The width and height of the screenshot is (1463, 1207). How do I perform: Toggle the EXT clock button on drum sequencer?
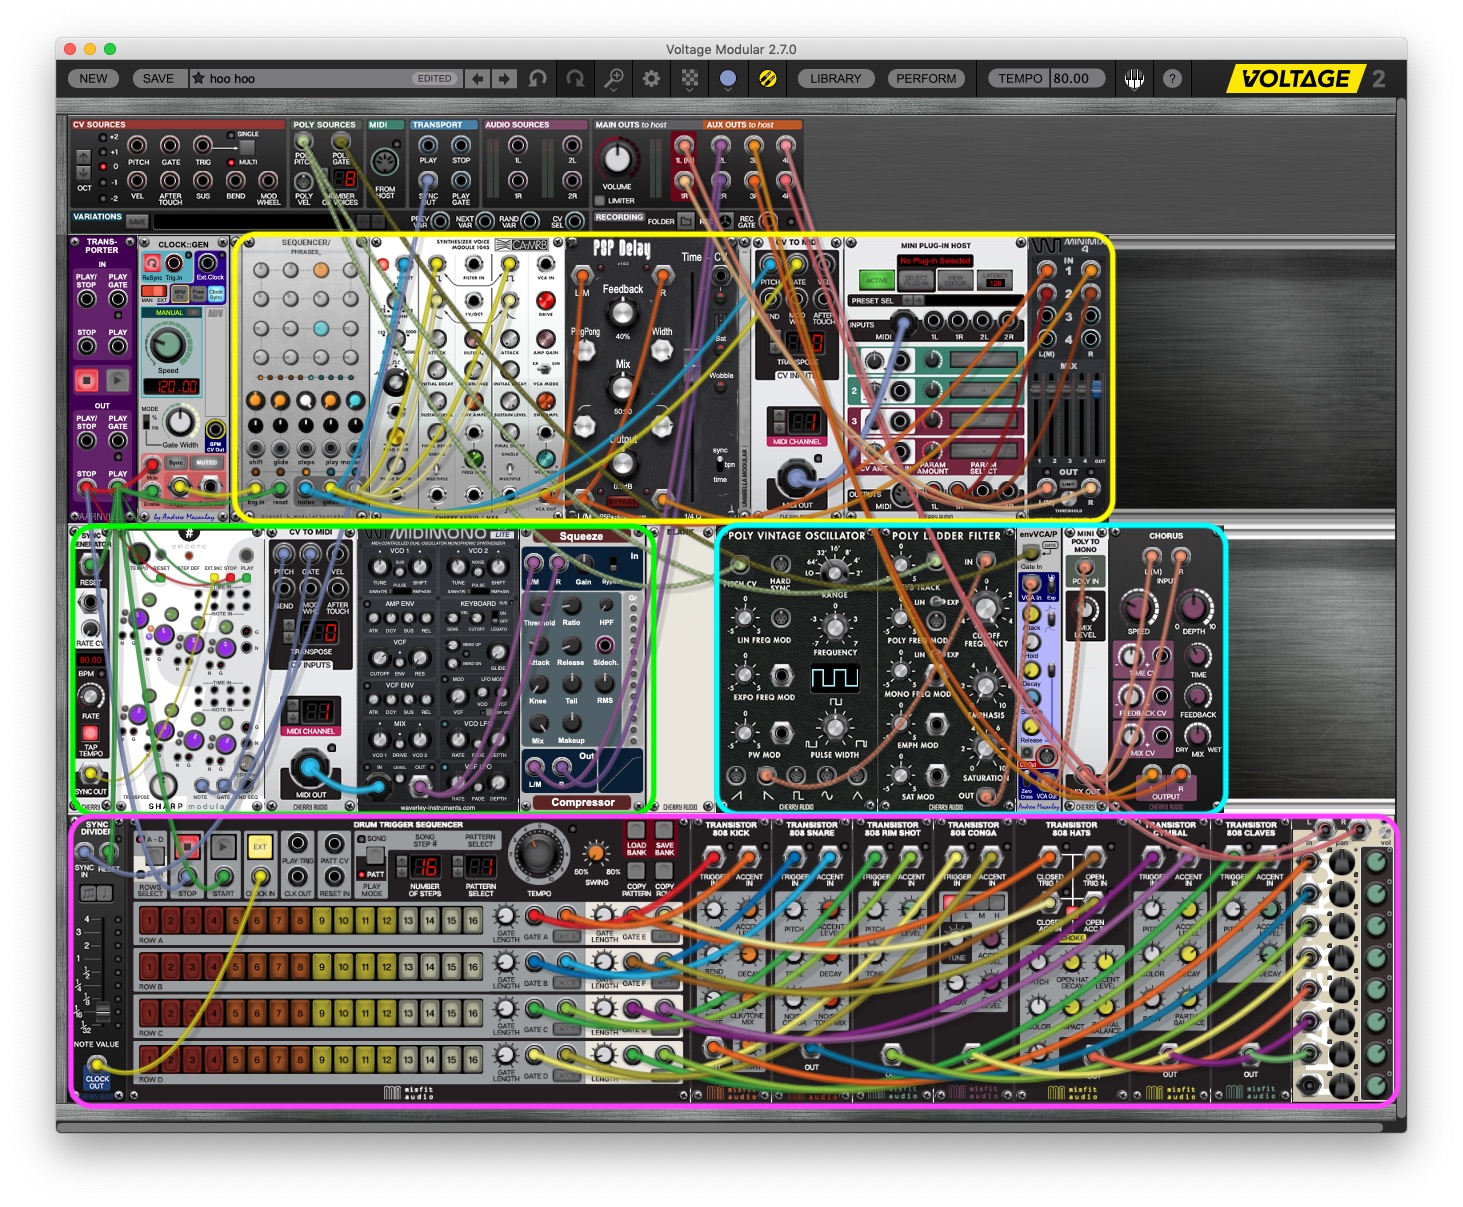(260, 847)
